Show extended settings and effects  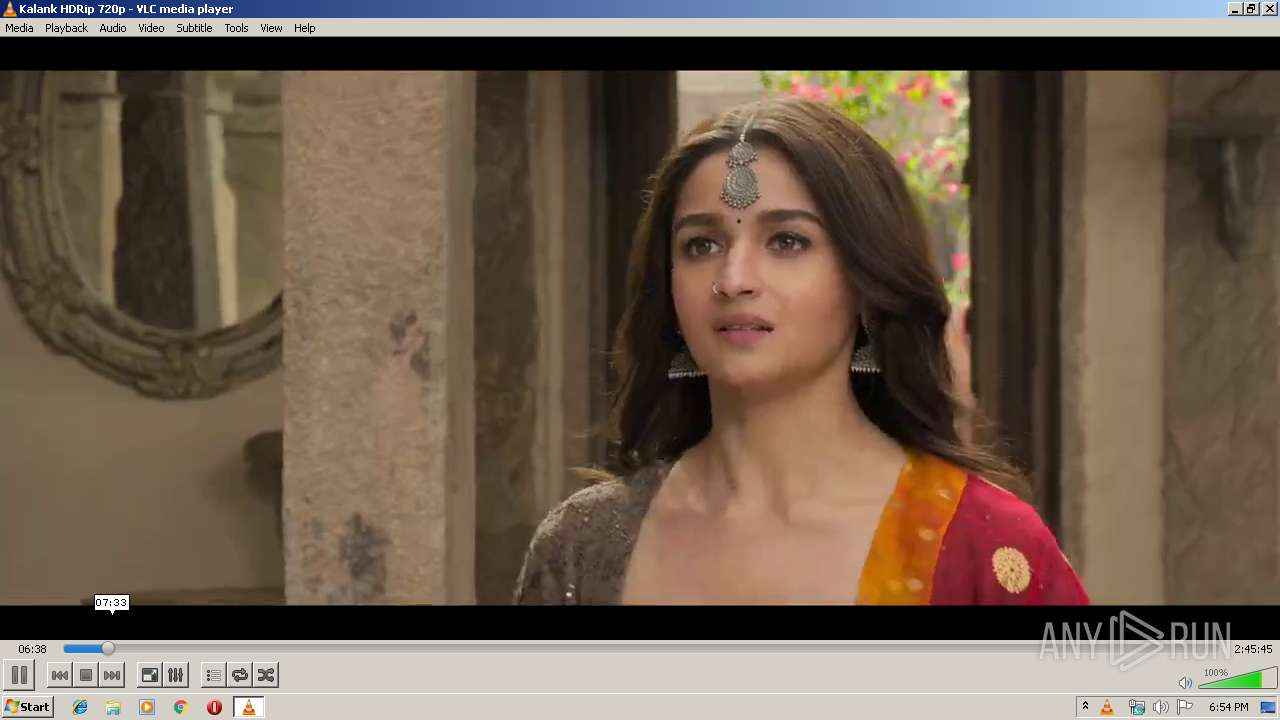point(175,675)
